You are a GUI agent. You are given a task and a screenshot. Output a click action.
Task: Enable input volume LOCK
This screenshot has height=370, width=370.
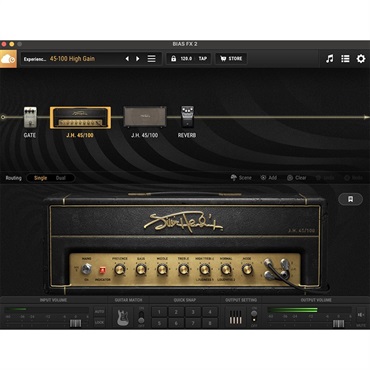[x=99, y=323]
